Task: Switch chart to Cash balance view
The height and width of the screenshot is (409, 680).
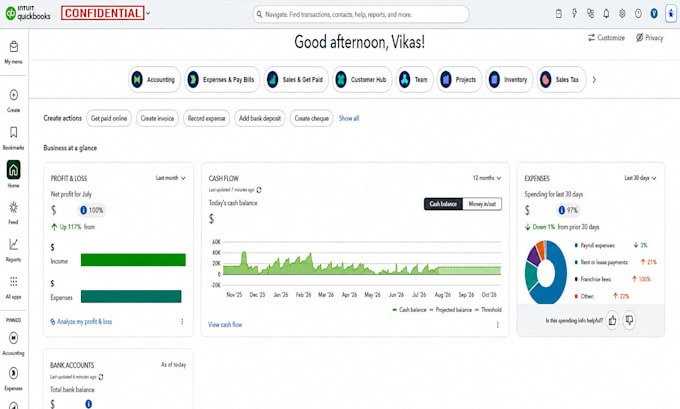Action: tap(443, 204)
